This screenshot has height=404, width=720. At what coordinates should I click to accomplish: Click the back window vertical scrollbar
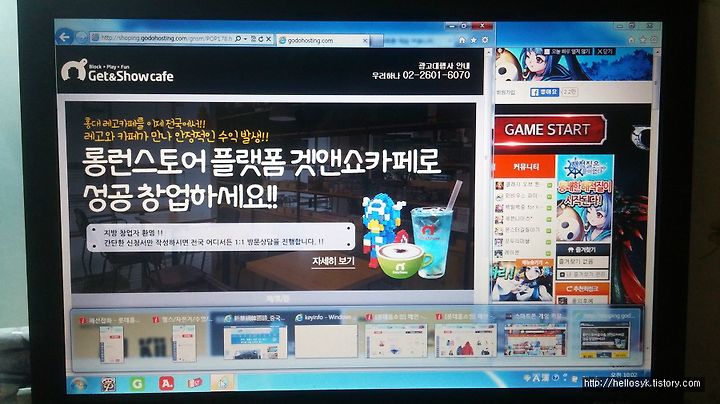(x=655, y=174)
